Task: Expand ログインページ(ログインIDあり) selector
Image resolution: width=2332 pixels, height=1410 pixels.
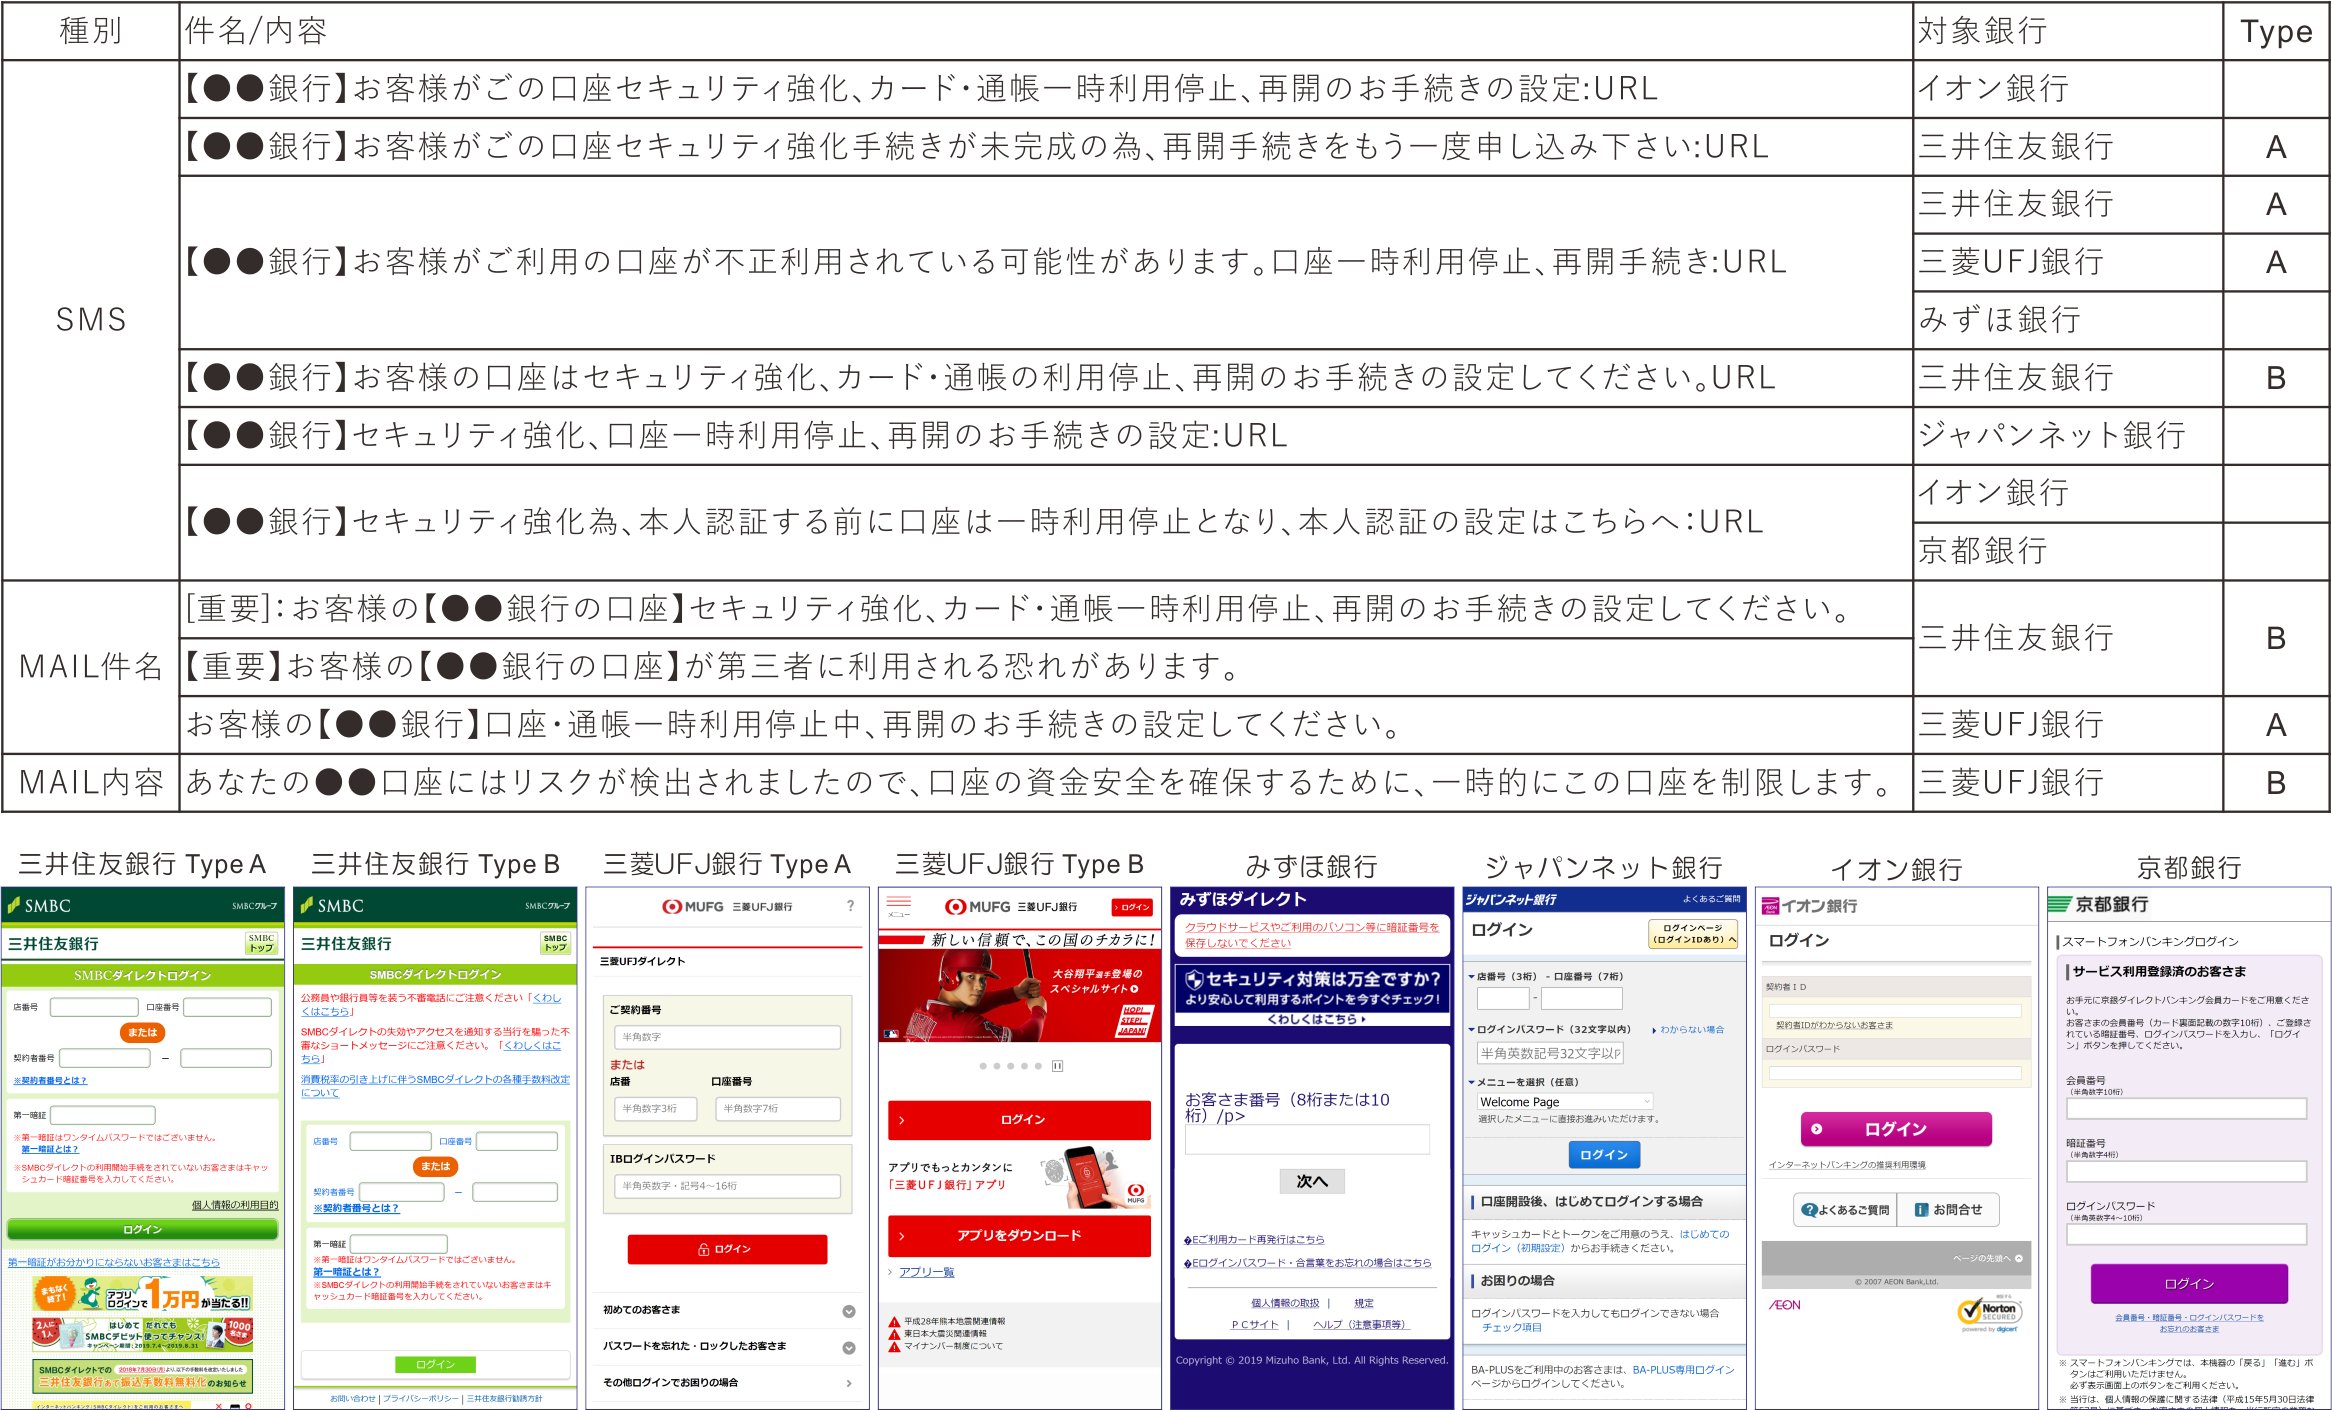Action: tap(1692, 933)
